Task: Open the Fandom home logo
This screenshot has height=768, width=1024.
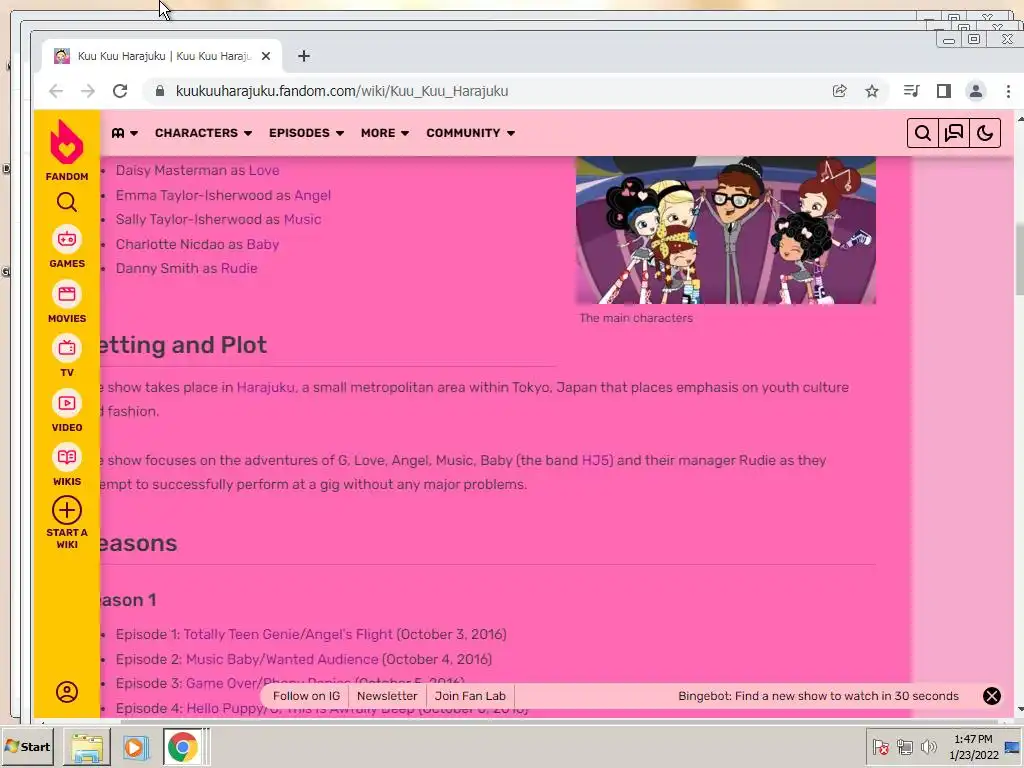Action: point(67,150)
